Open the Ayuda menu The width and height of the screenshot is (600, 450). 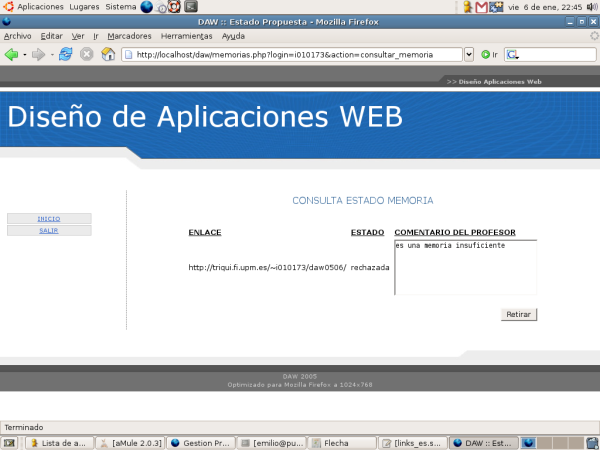(x=233, y=36)
